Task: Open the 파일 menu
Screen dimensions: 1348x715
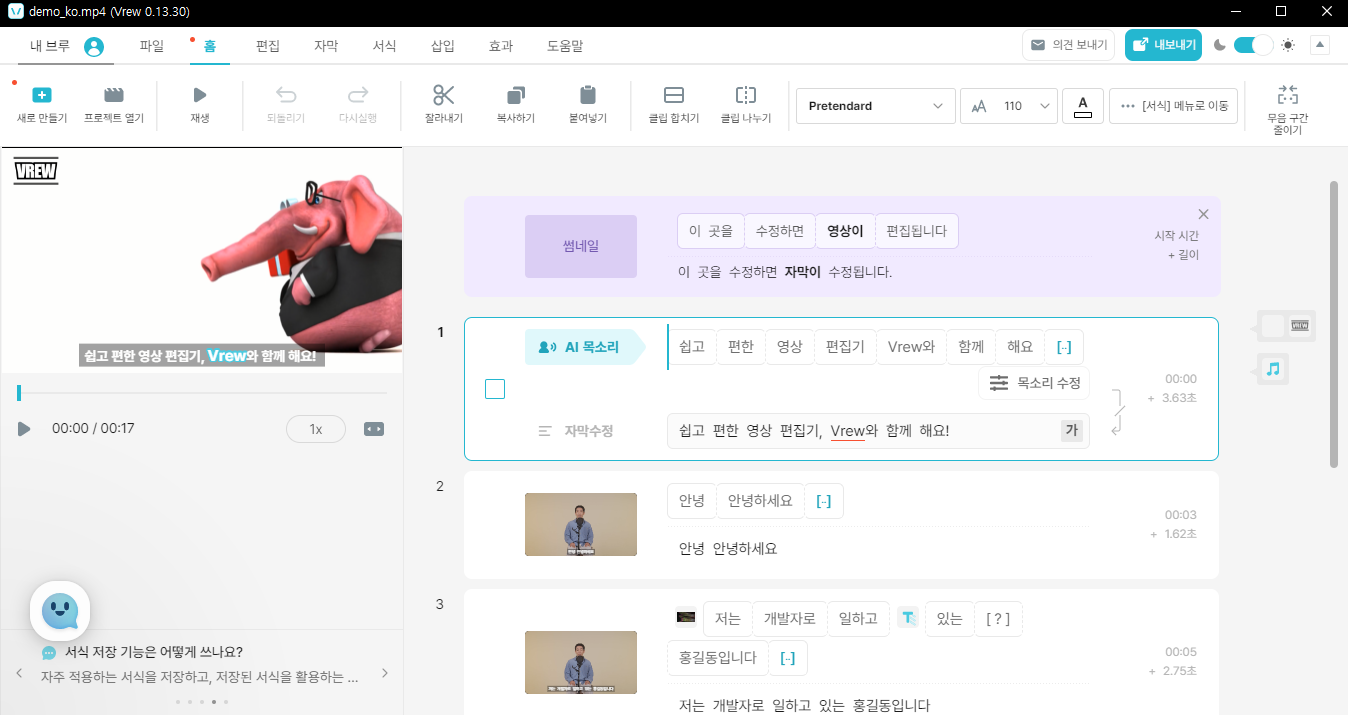Action: (152, 46)
